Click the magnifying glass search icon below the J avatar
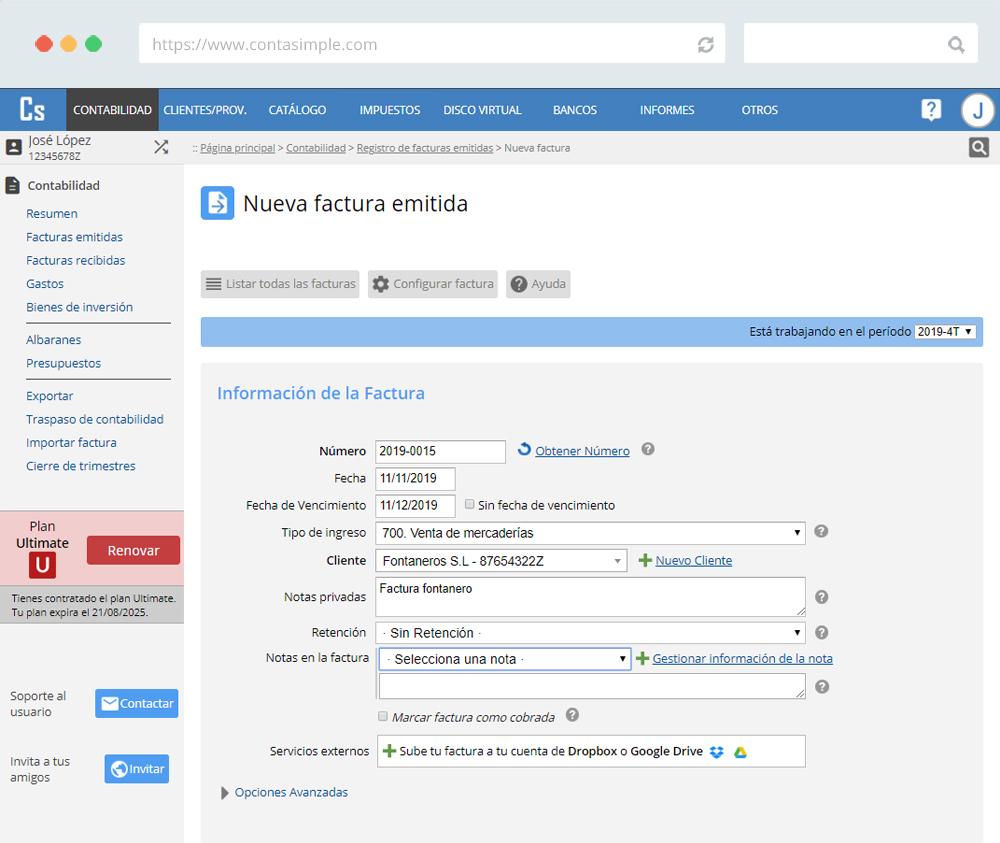 [978, 146]
